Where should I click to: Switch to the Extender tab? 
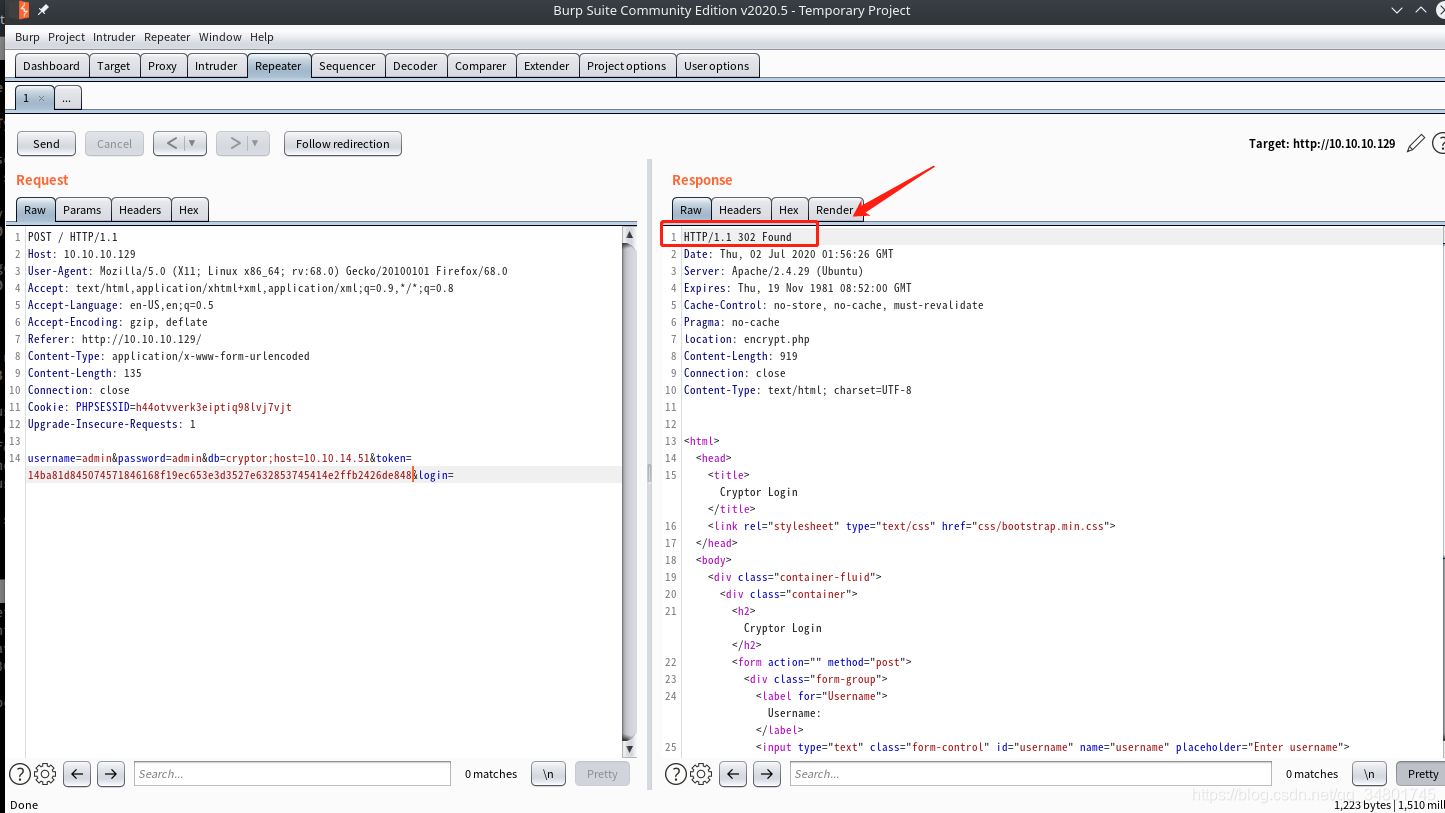point(547,66)
